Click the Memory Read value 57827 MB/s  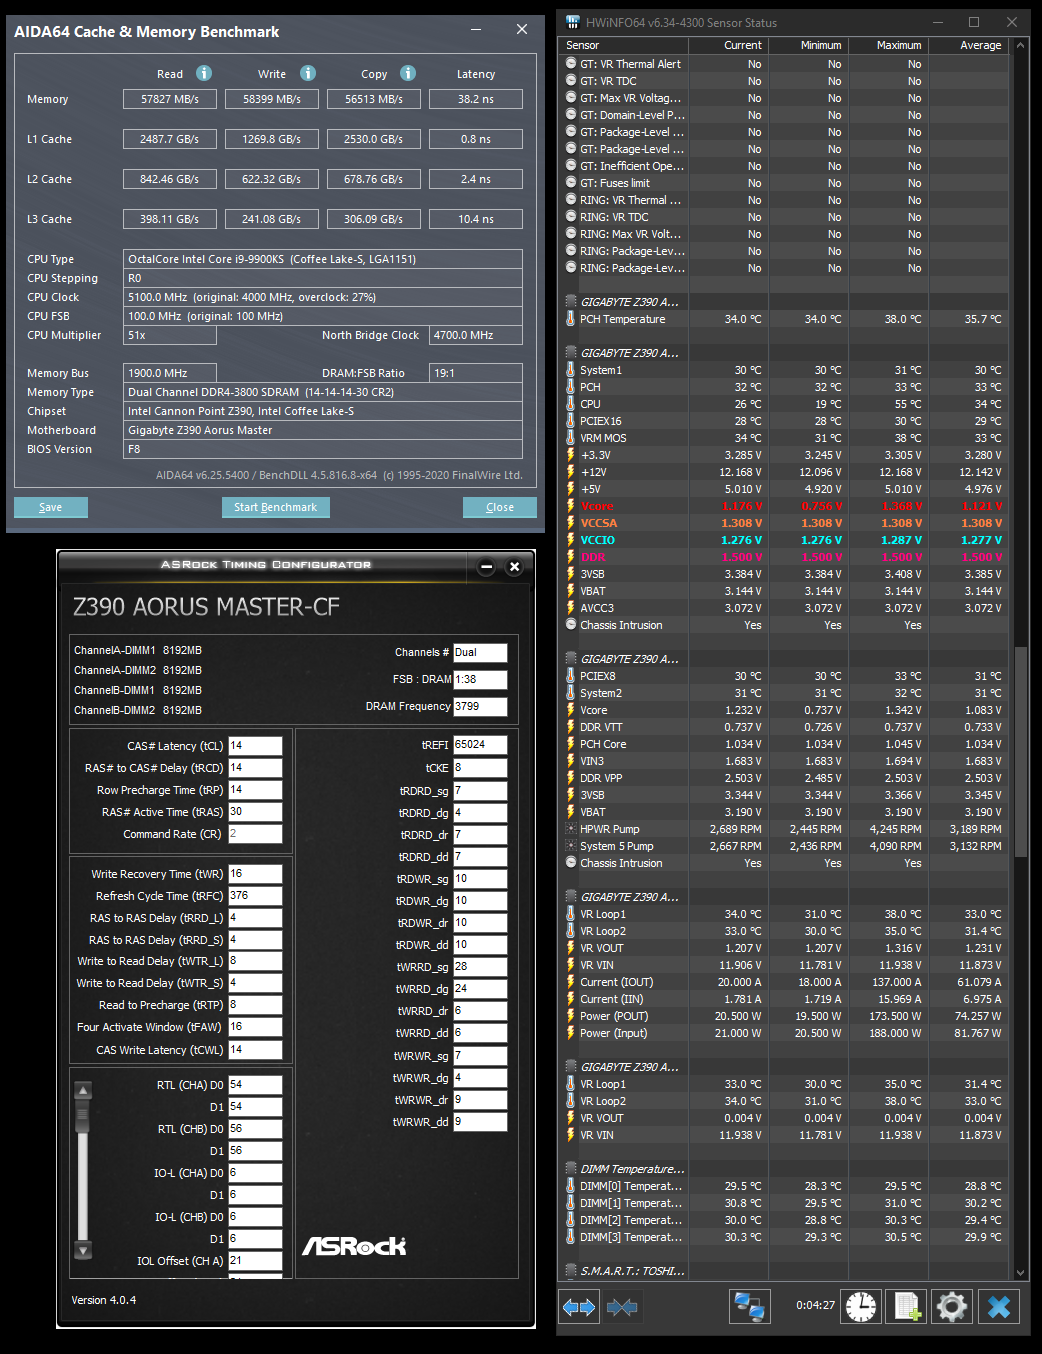click(170, 99)
